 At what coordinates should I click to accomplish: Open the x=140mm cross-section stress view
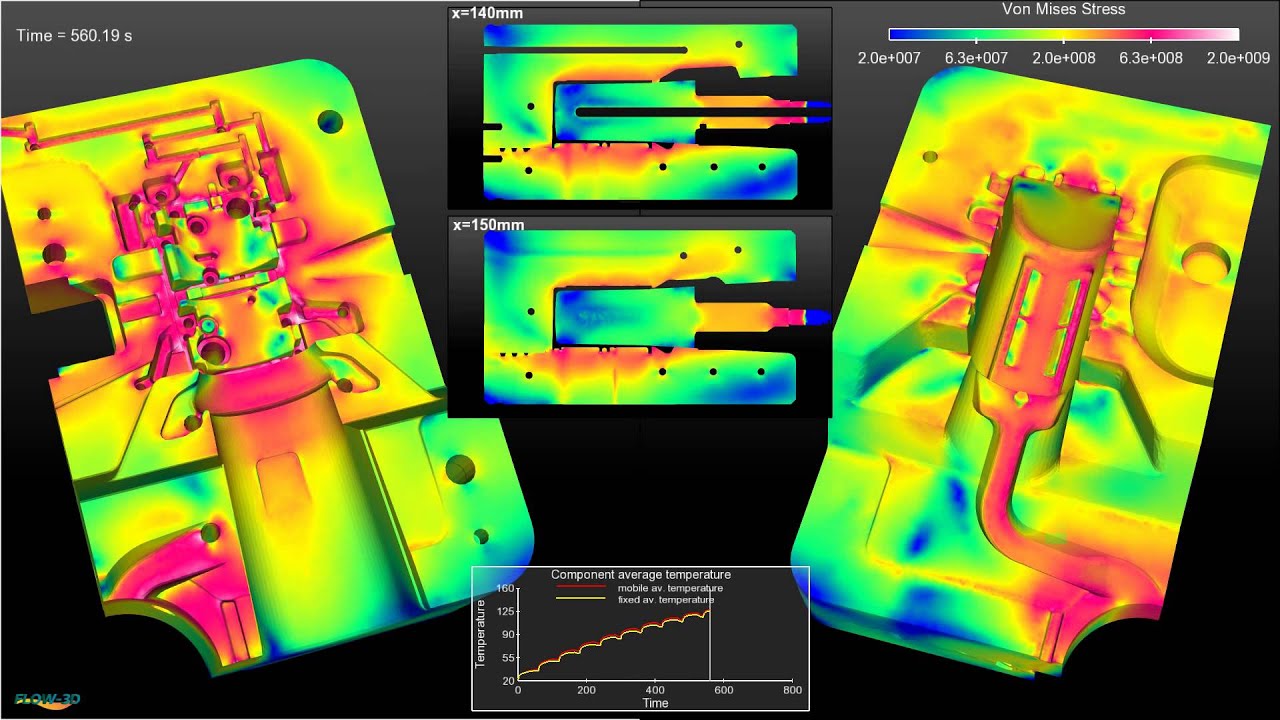tap(640, 108)
